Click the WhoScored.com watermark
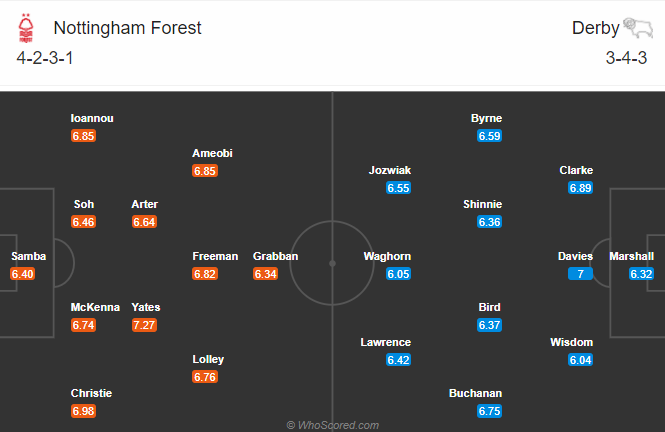665x432 pixels. pos(332,425)
